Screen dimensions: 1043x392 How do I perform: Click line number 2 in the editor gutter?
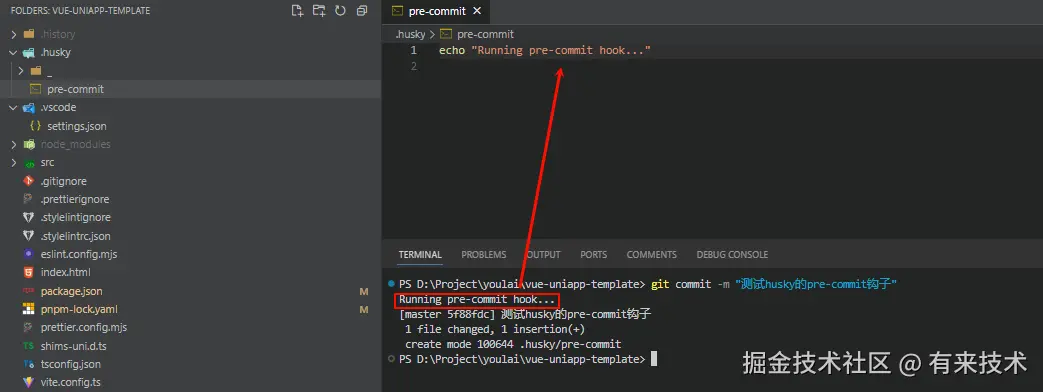[414, 66]
